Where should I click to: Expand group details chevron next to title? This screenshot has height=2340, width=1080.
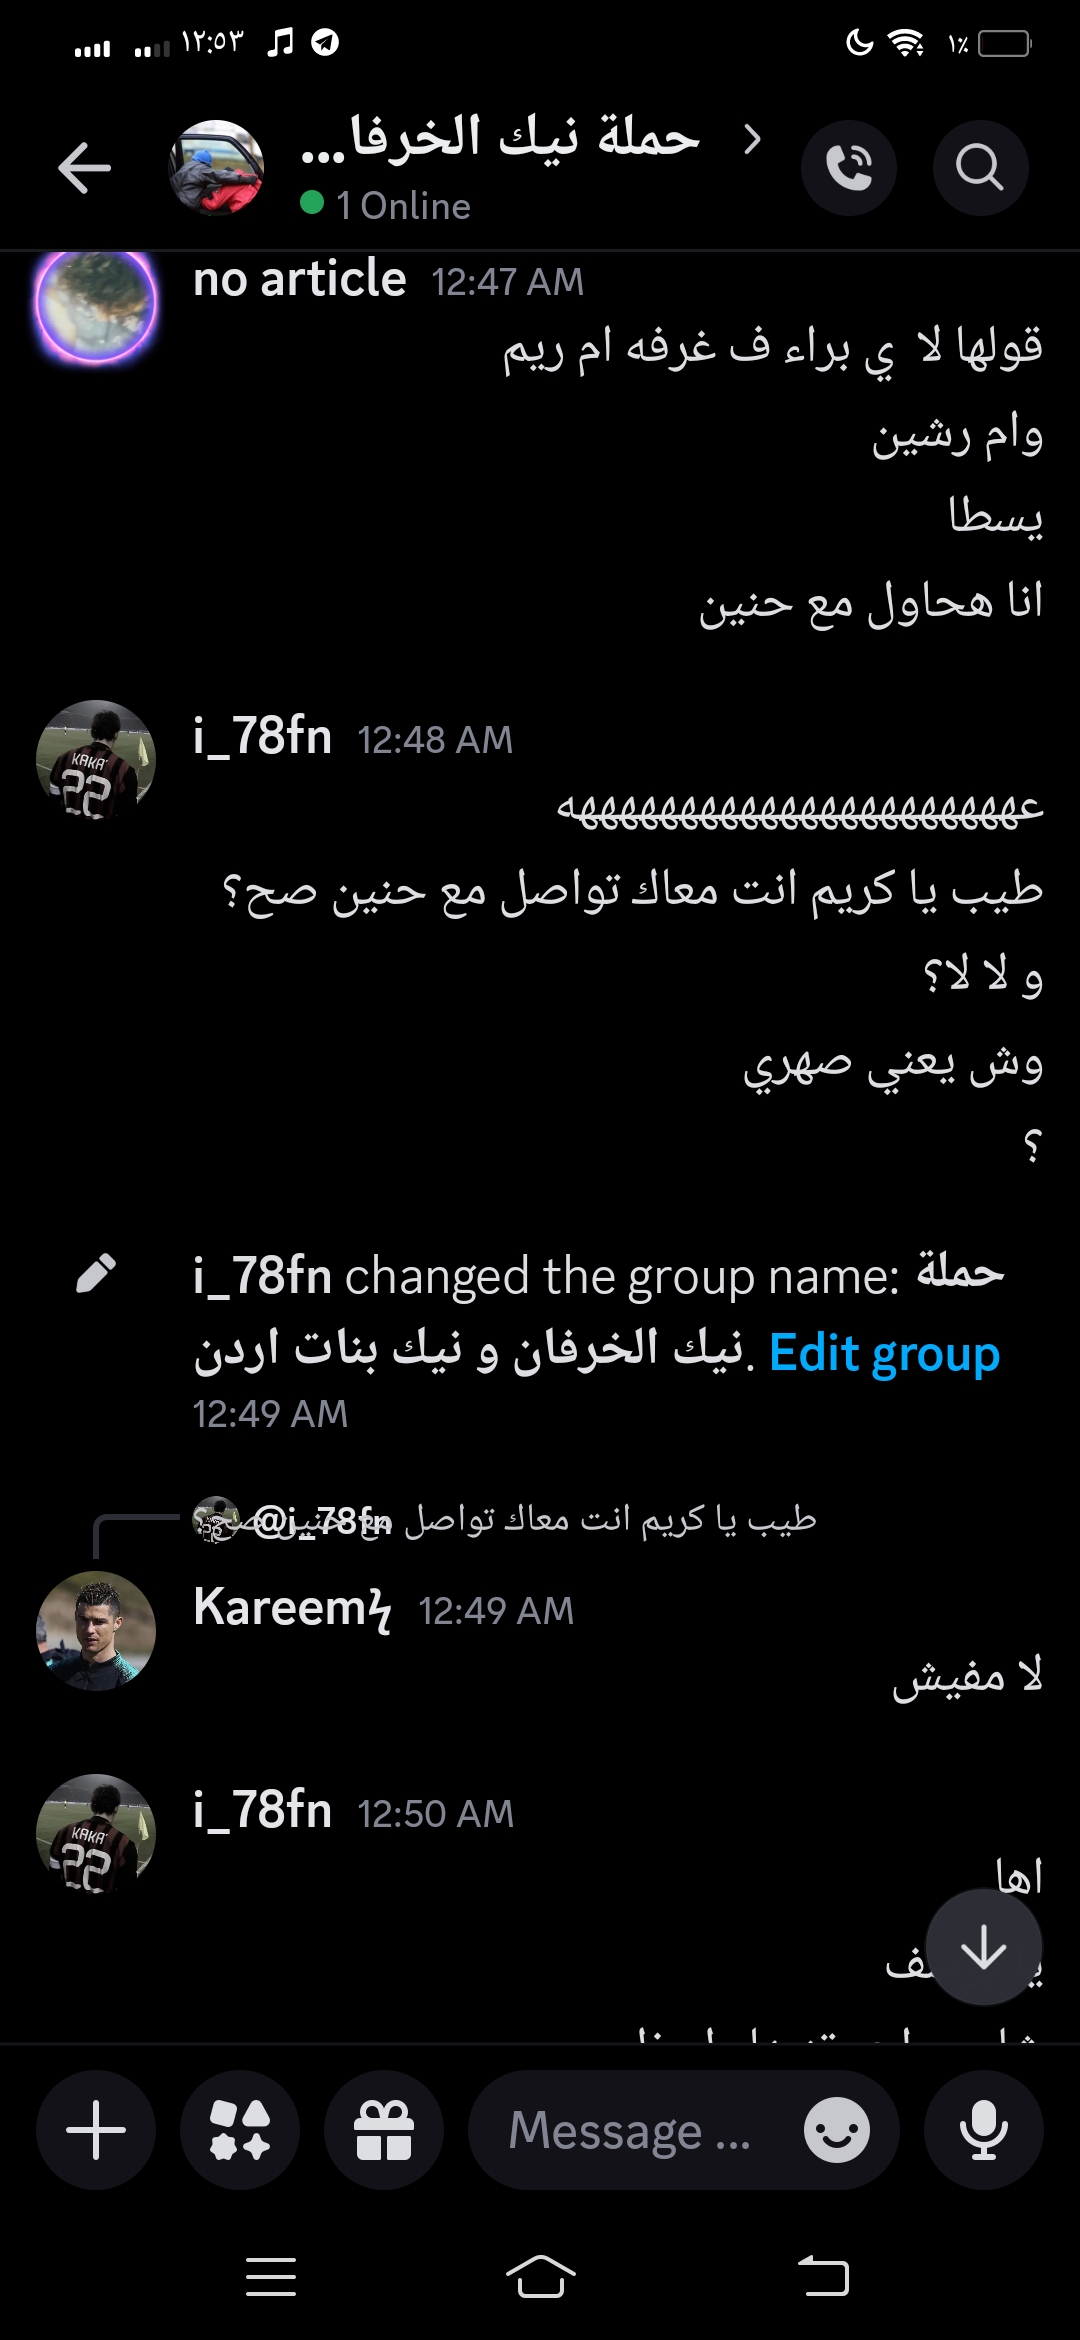point(753,139)
